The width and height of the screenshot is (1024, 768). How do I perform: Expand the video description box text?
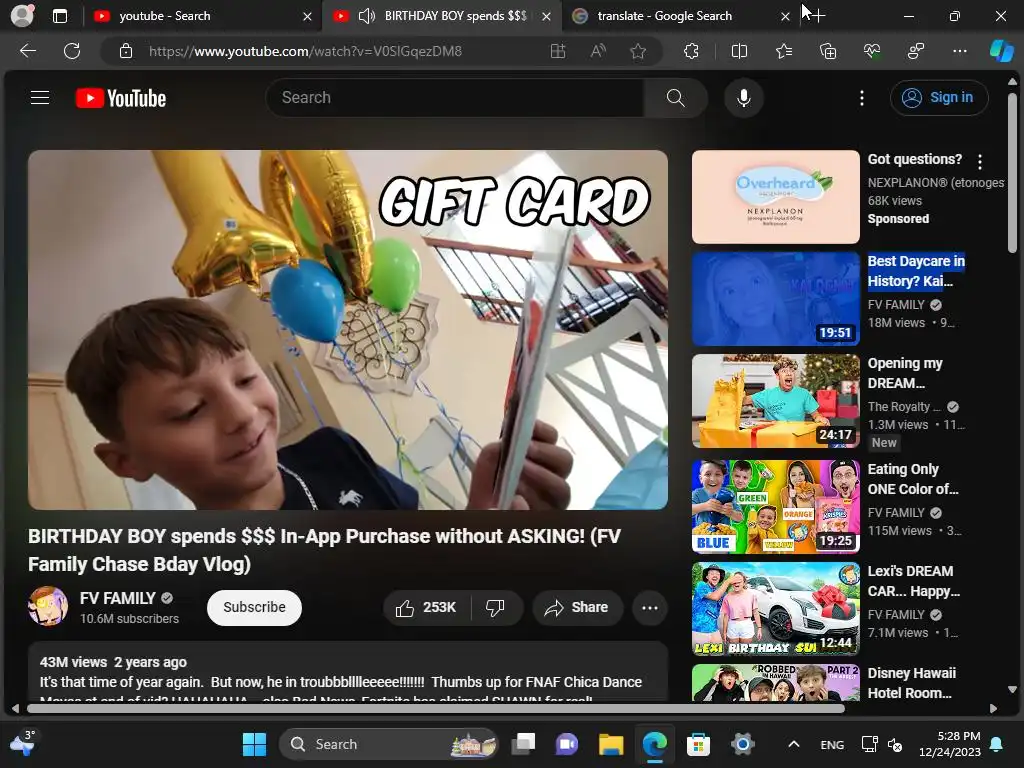coord(347,673)
